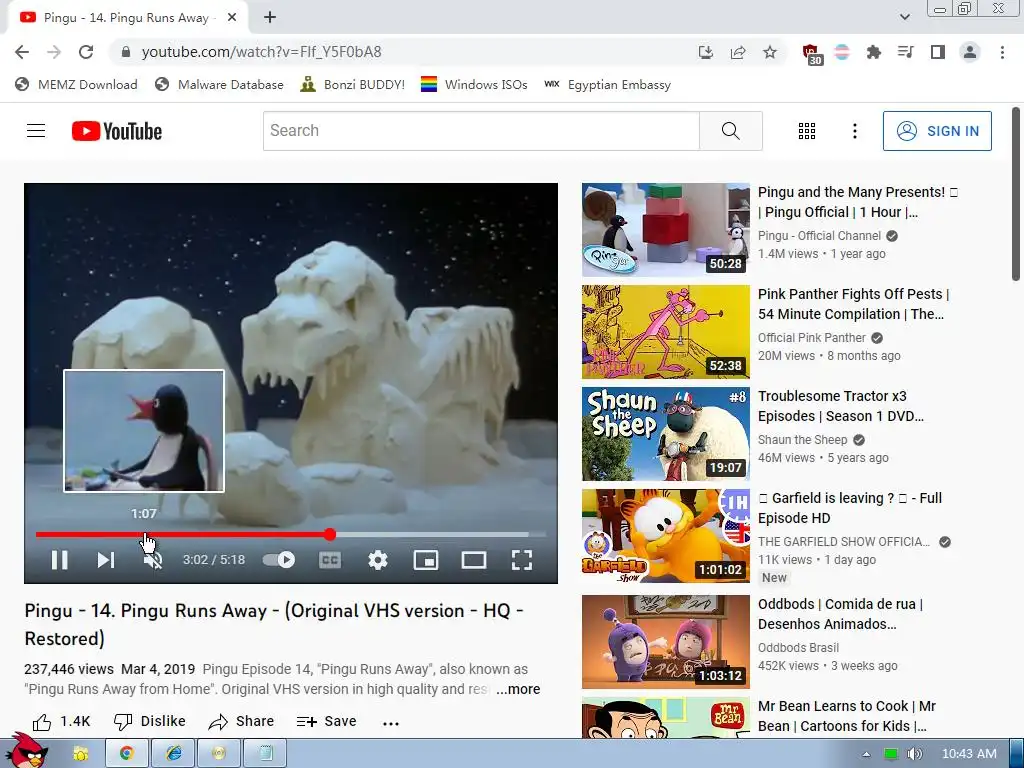Open more actions ellipsis under video
Image resolution: width=1024 pixels, height=768 pixels.
tap(391, 723)
